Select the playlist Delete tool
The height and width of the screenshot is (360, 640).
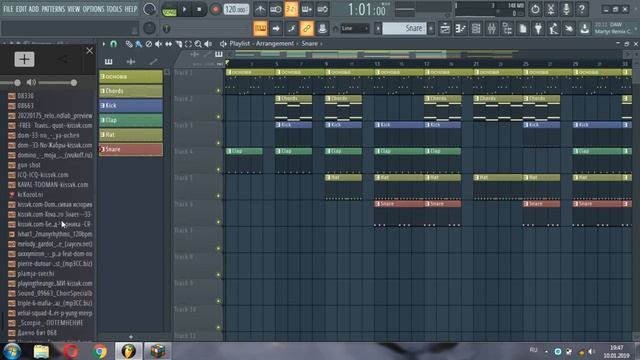point(149,44)
